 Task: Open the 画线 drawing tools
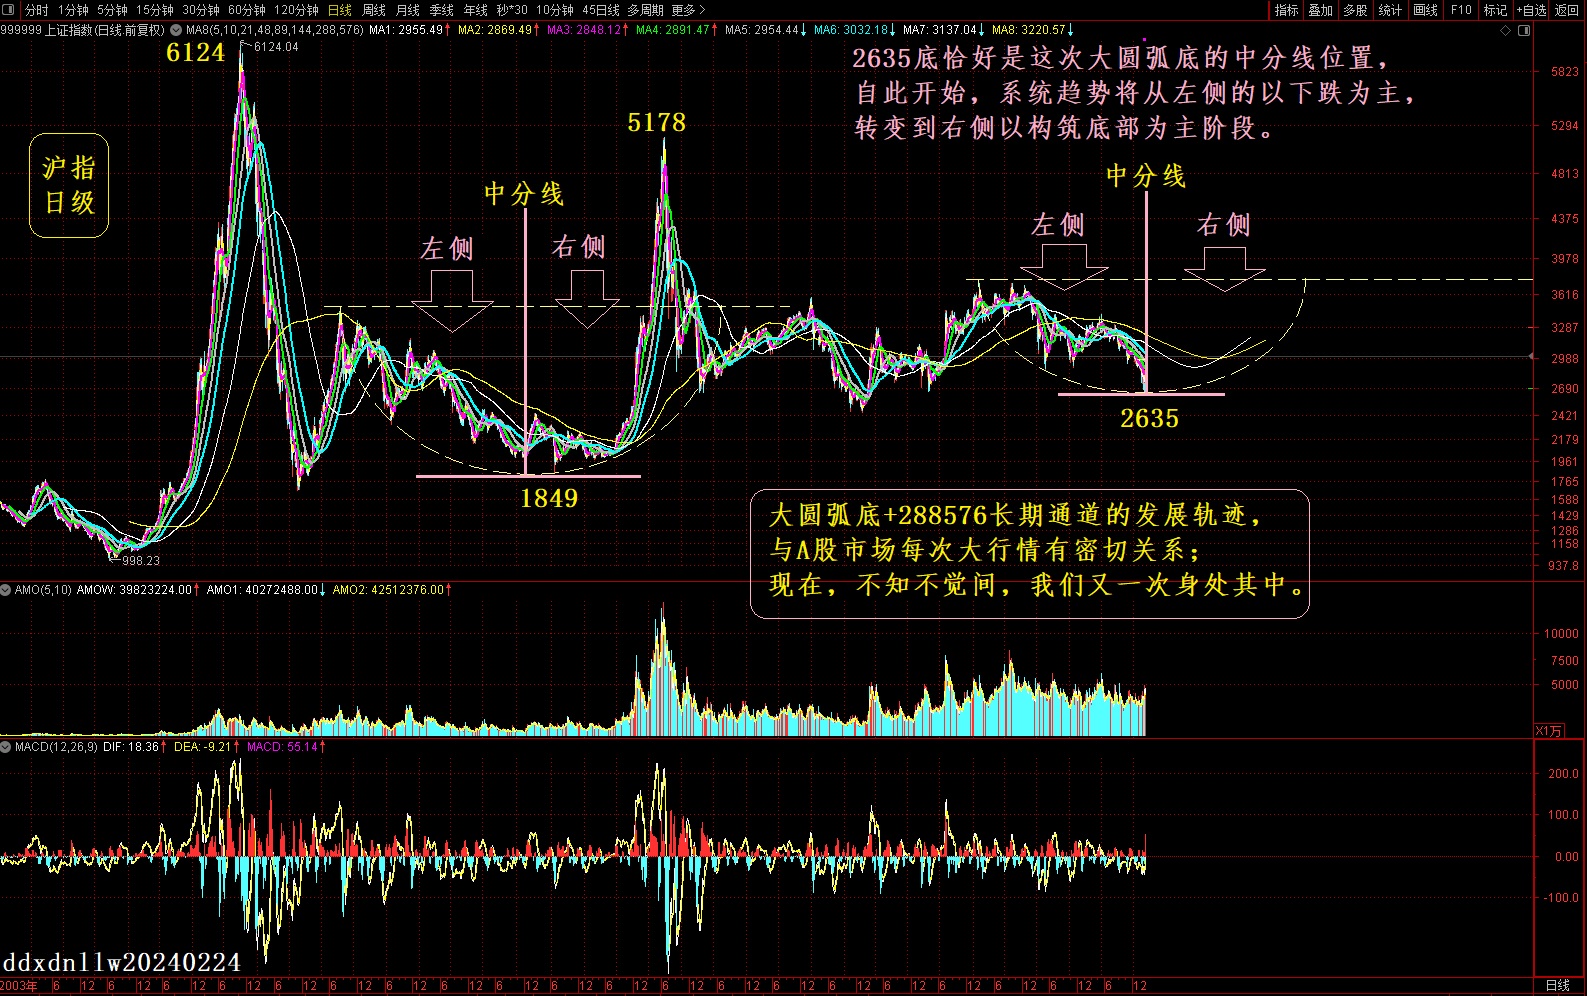[1426, 10]
